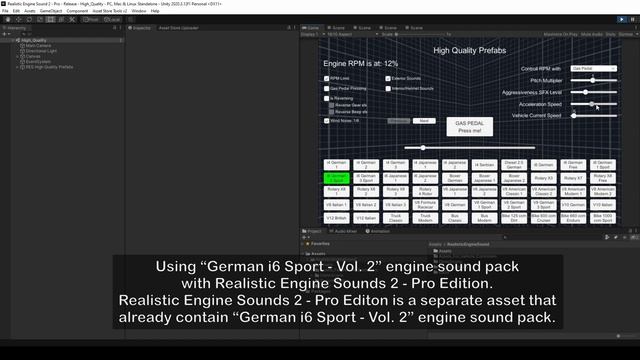Click the Inspector panel lock icon
The width and height of the screenshot is (640, 360).
tap(289, 28)
